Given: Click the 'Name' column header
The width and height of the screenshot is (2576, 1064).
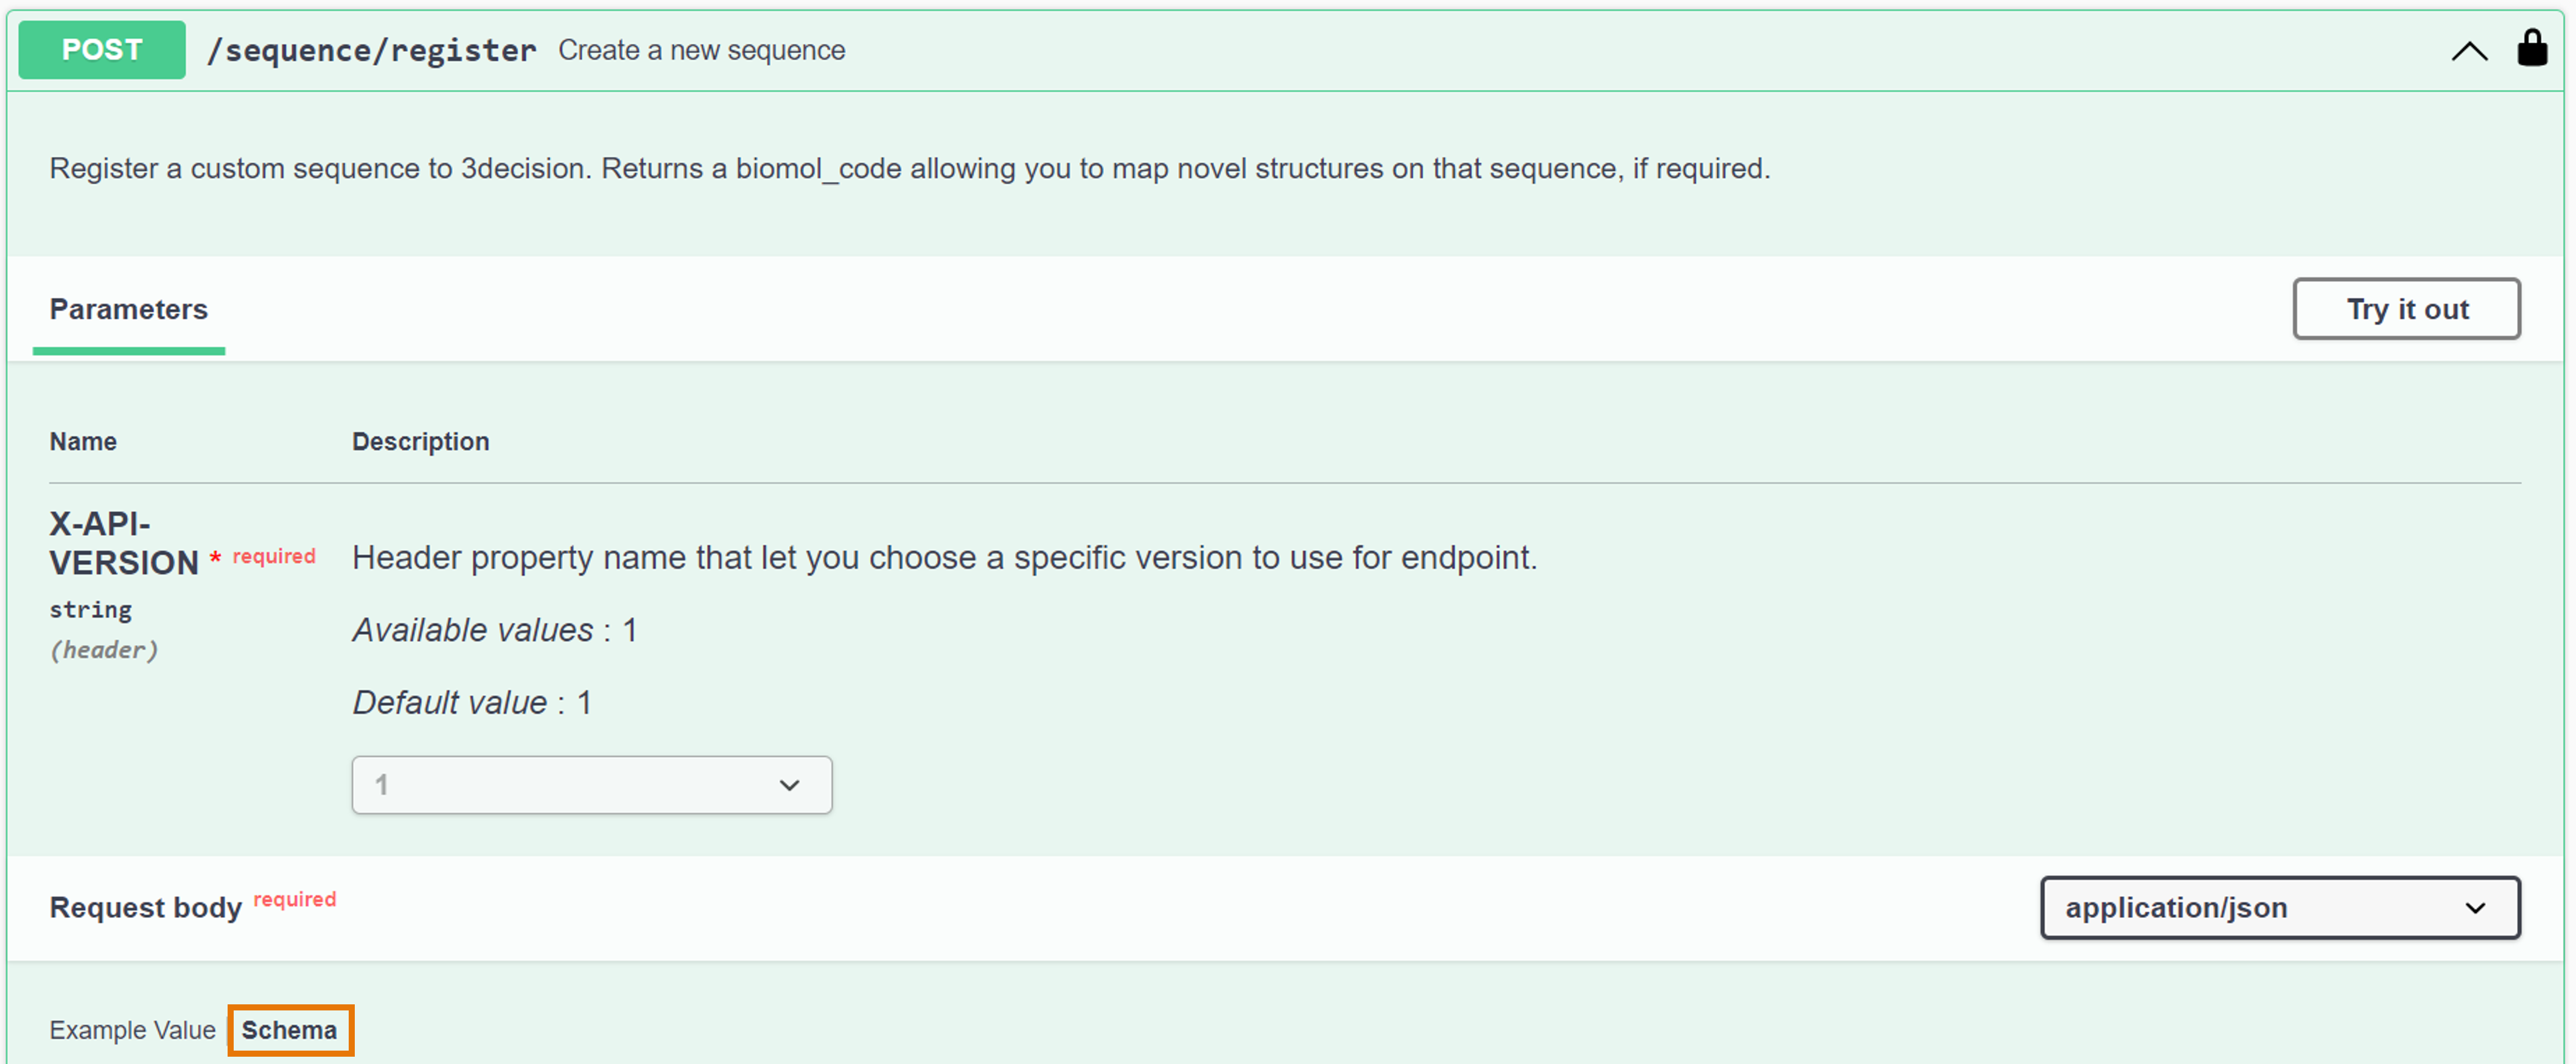Looking at the screenshot, I should tap(83, 442).
